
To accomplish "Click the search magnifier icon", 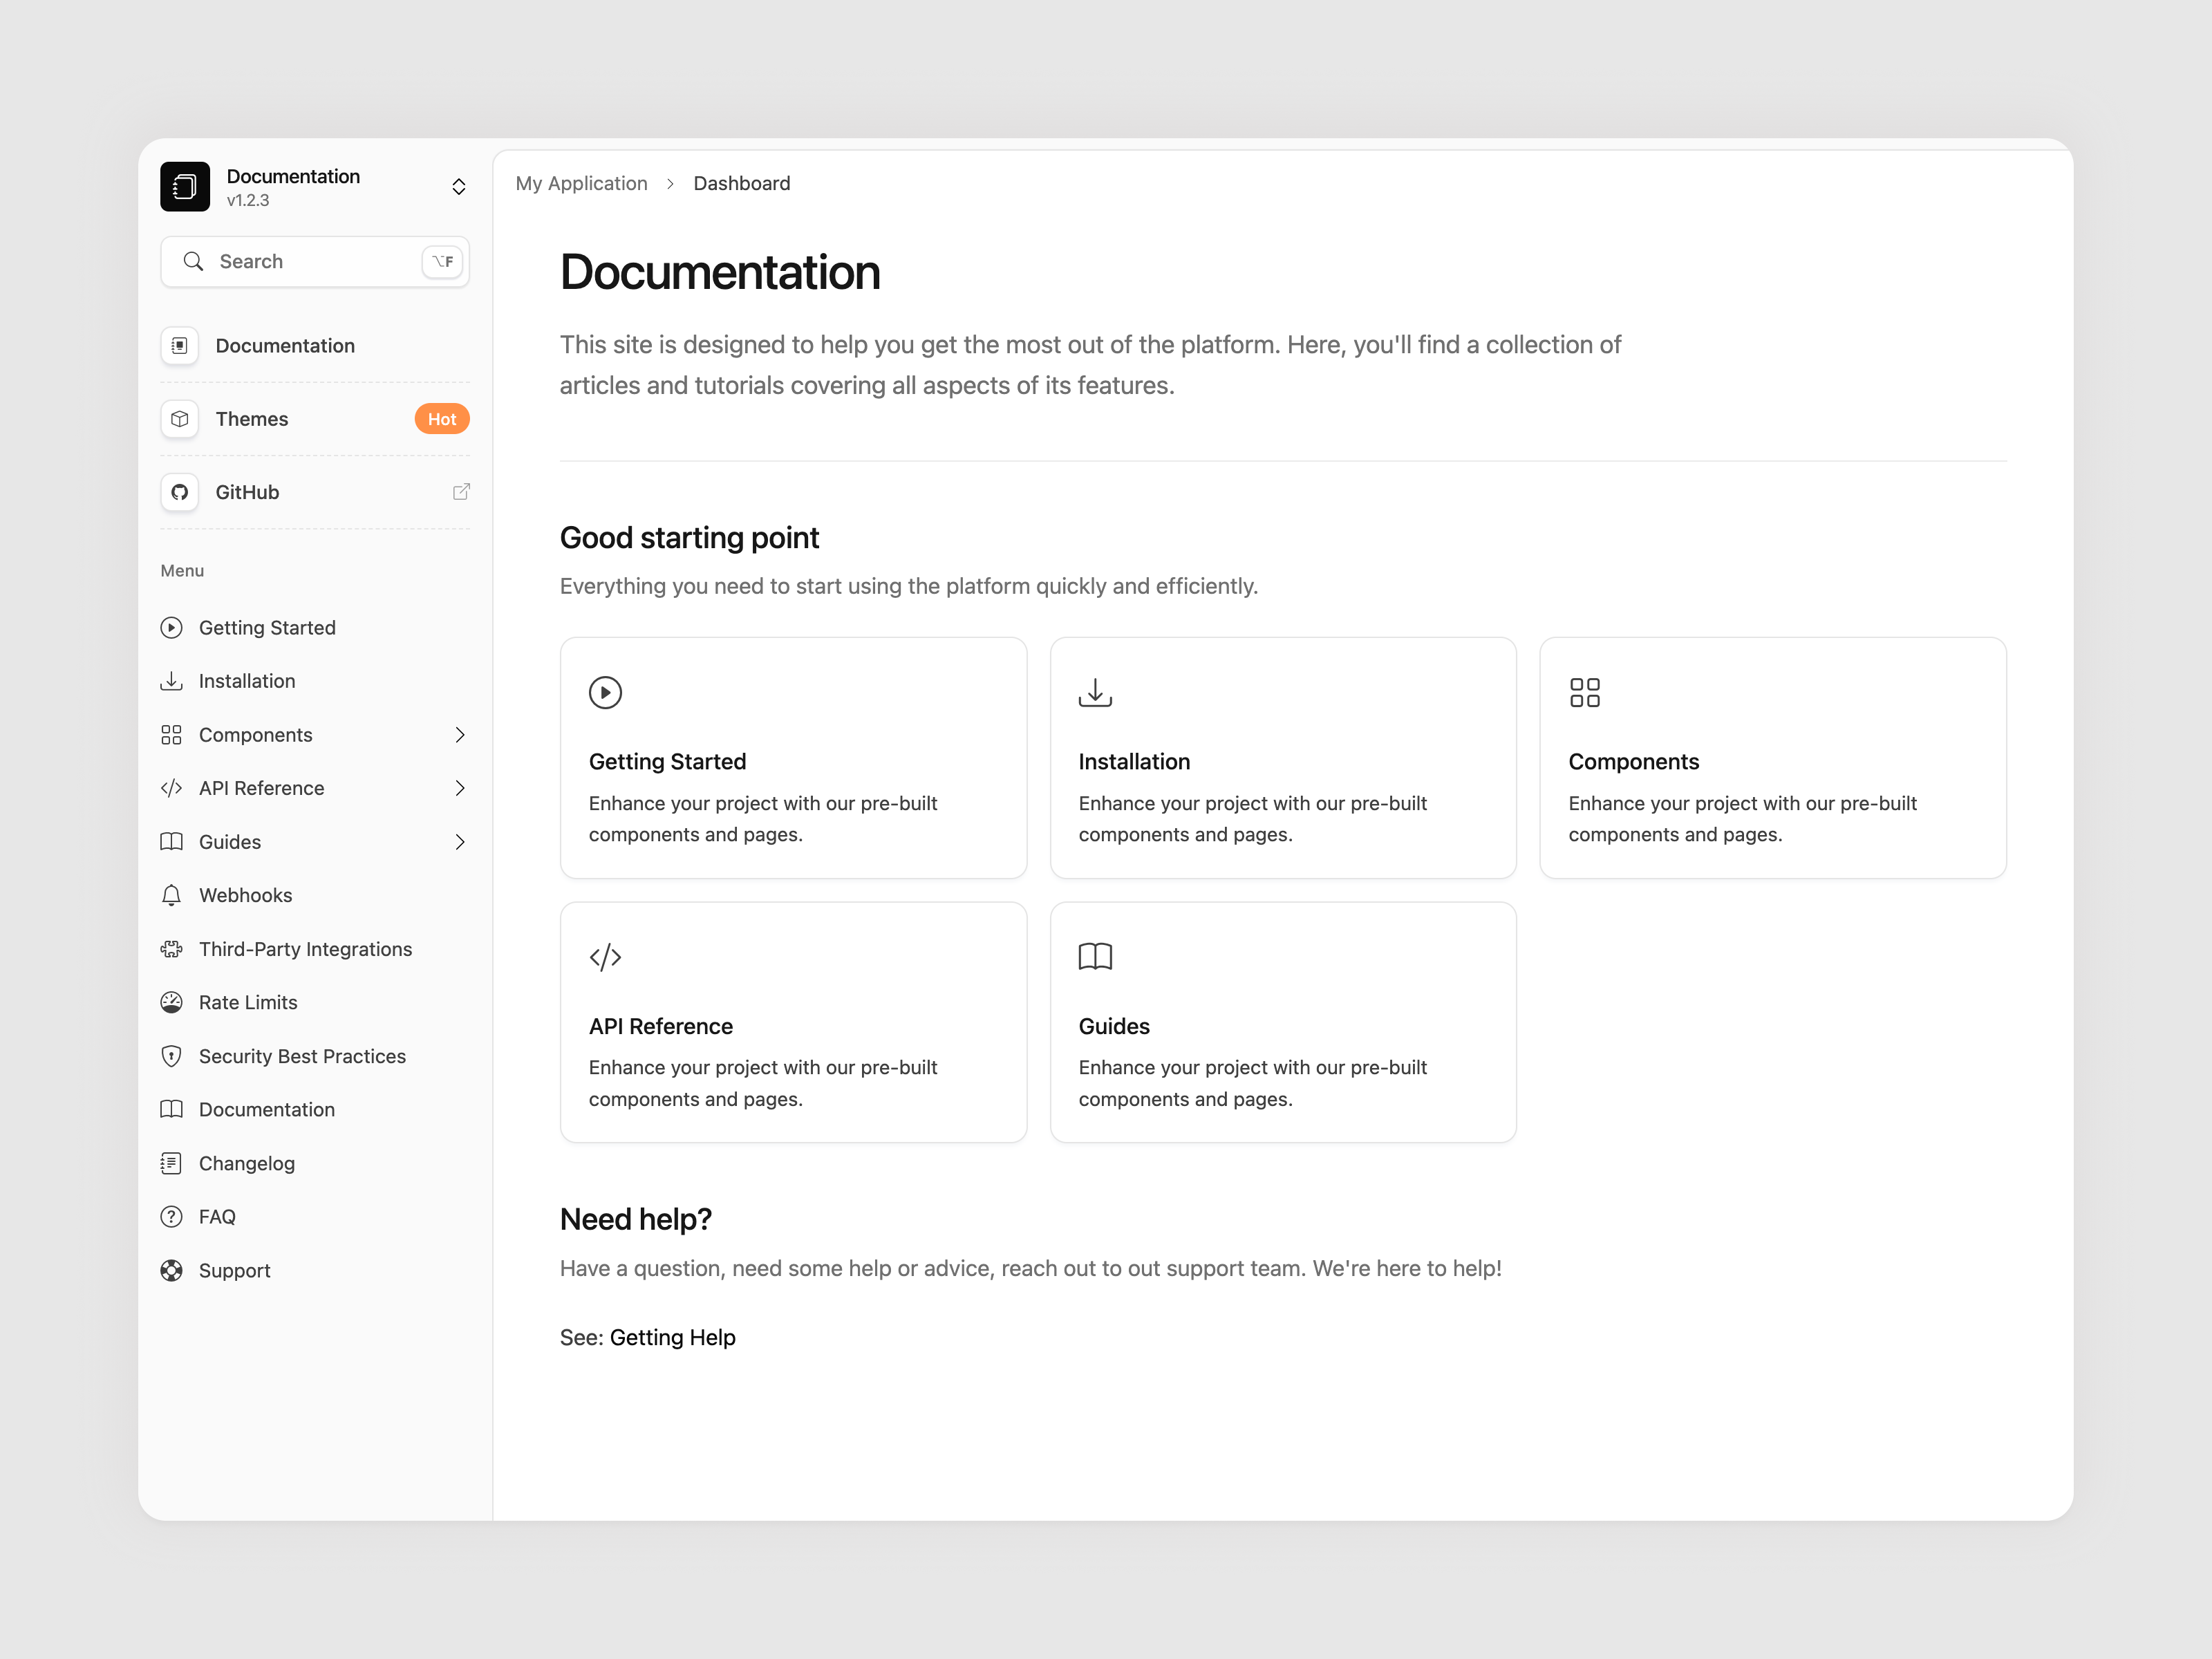I will [195, 261].
